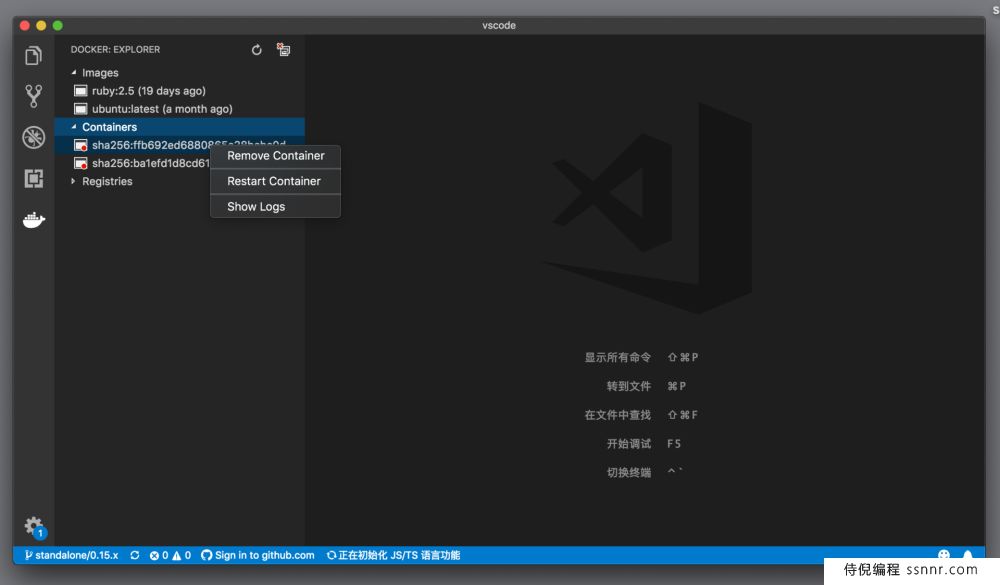The image size is (1000, 585).
Task: Open the Source Control view
Action: (34, 96)
